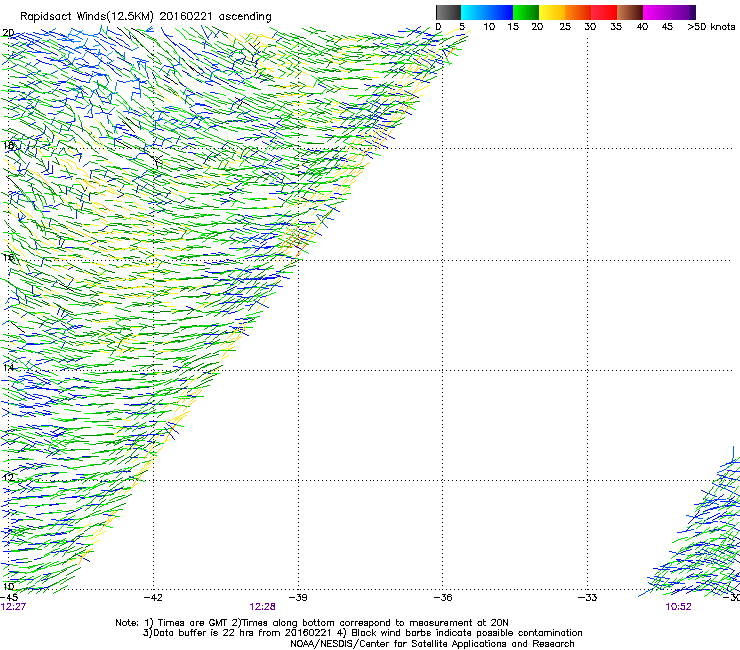Click the purple time label '10:52'
The height and width of the screenshot is (650, 740).
pos(678,607)
